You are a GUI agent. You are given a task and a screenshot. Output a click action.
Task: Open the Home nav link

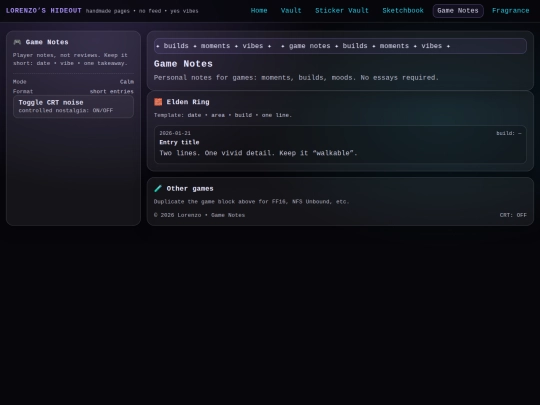259,11
